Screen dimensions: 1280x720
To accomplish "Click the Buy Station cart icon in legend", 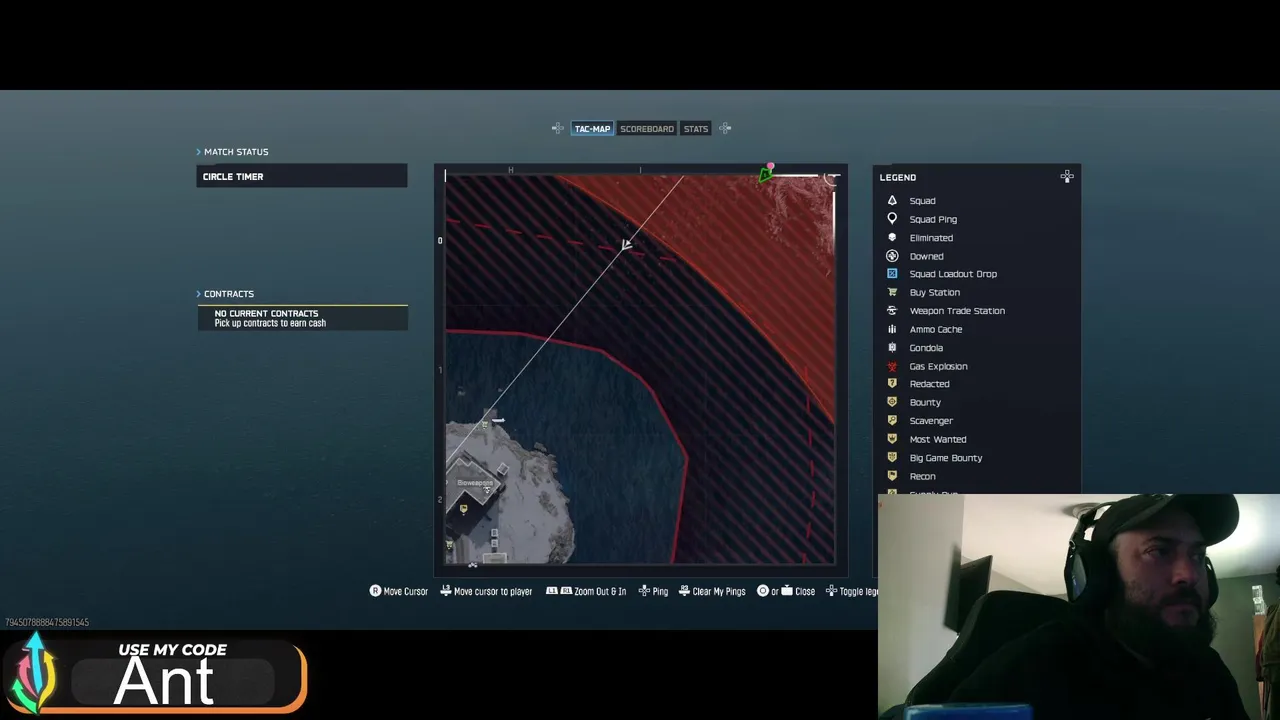I will (x=892, y=292).
